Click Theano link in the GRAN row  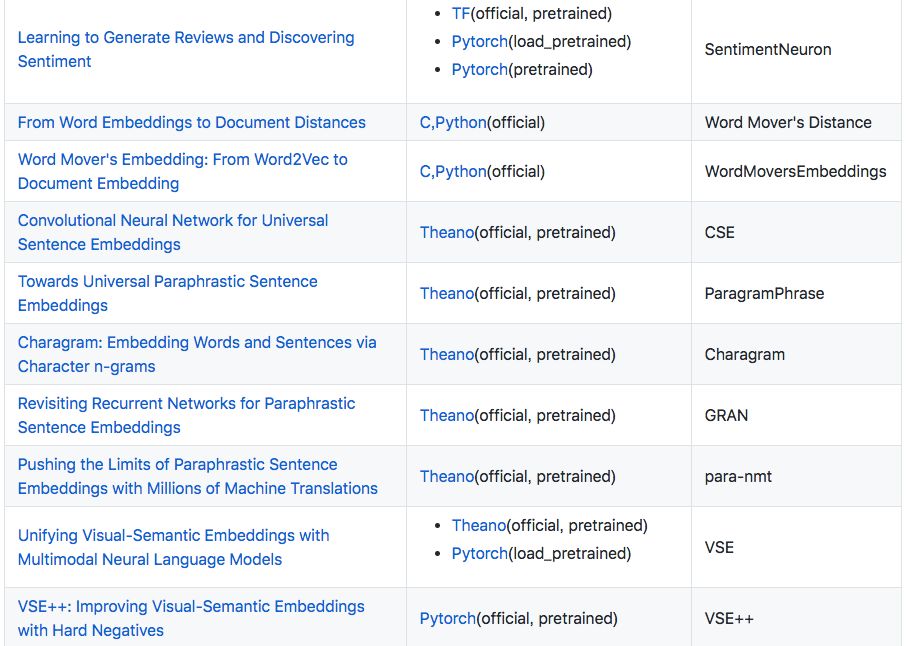(447, 416)
